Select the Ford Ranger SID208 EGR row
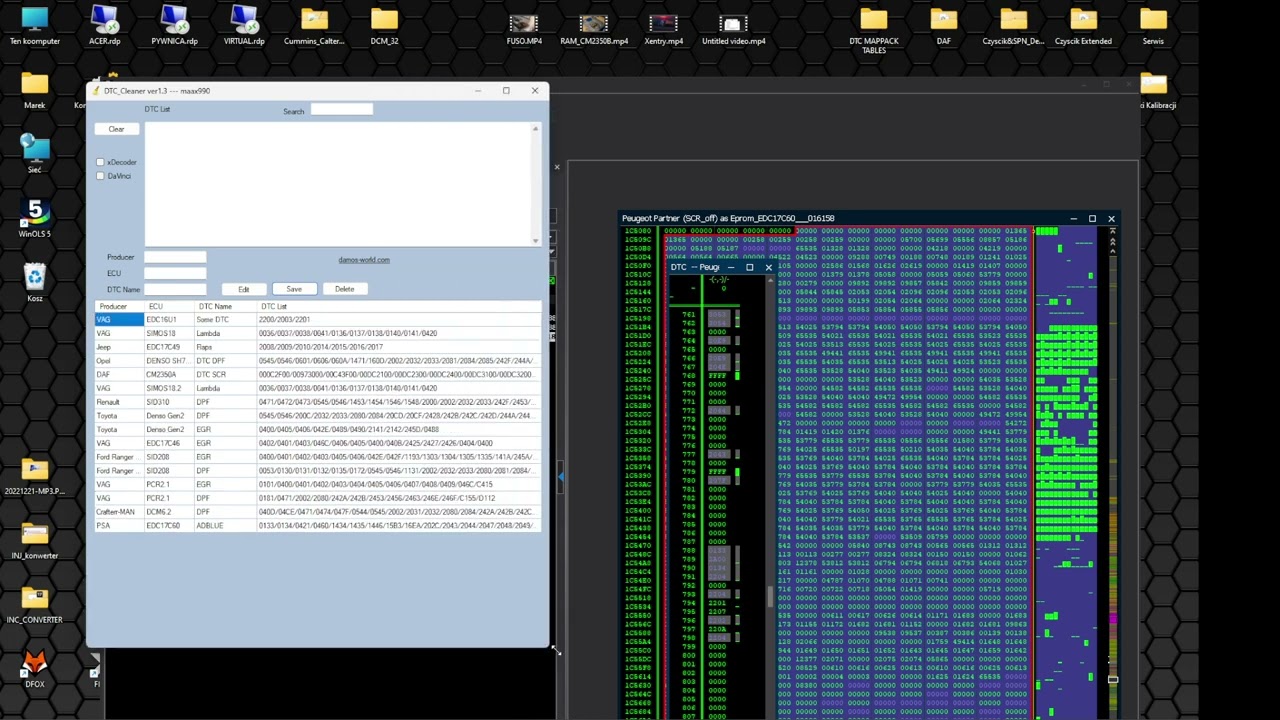 318,457
